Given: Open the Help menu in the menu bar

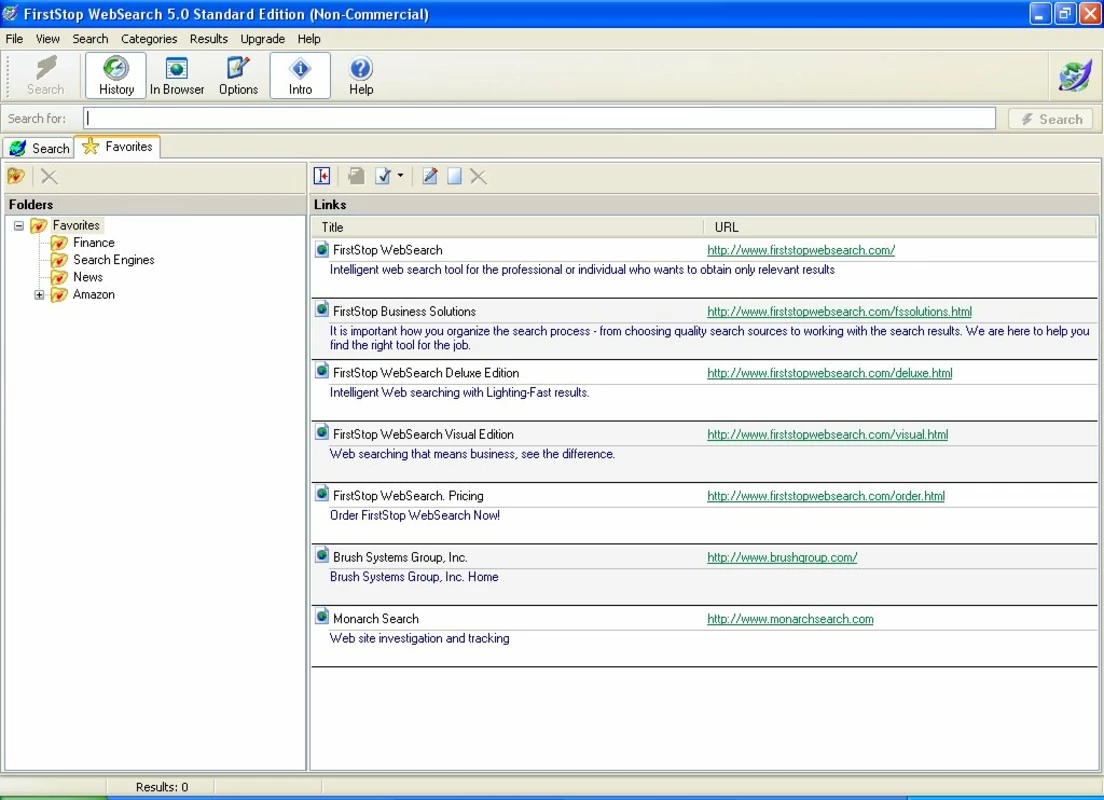Looking at the screenshot, I should (x=308, y=39).
